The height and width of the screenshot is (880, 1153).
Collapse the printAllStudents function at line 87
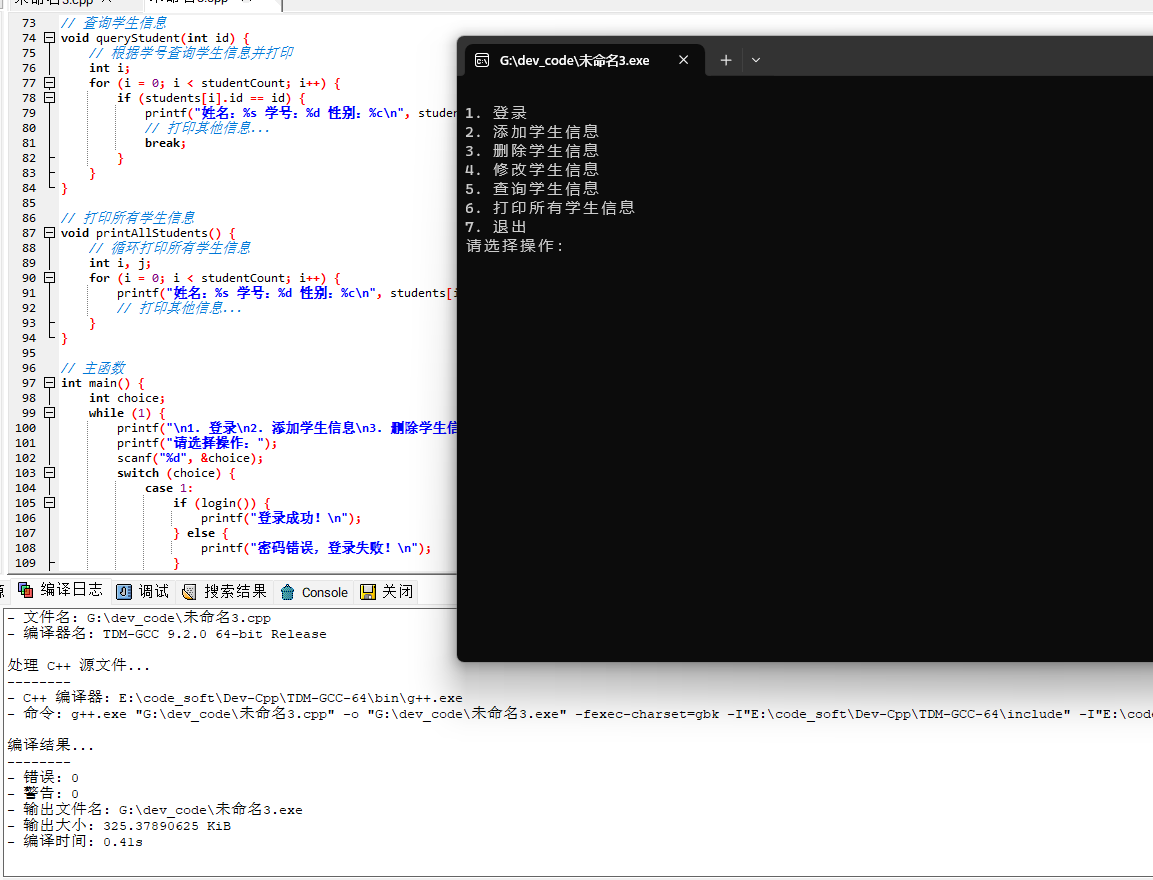(49, 233)
